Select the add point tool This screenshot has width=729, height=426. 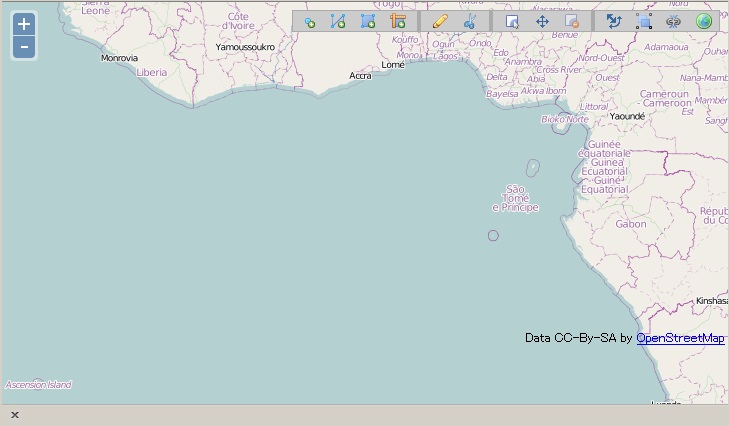310,22
